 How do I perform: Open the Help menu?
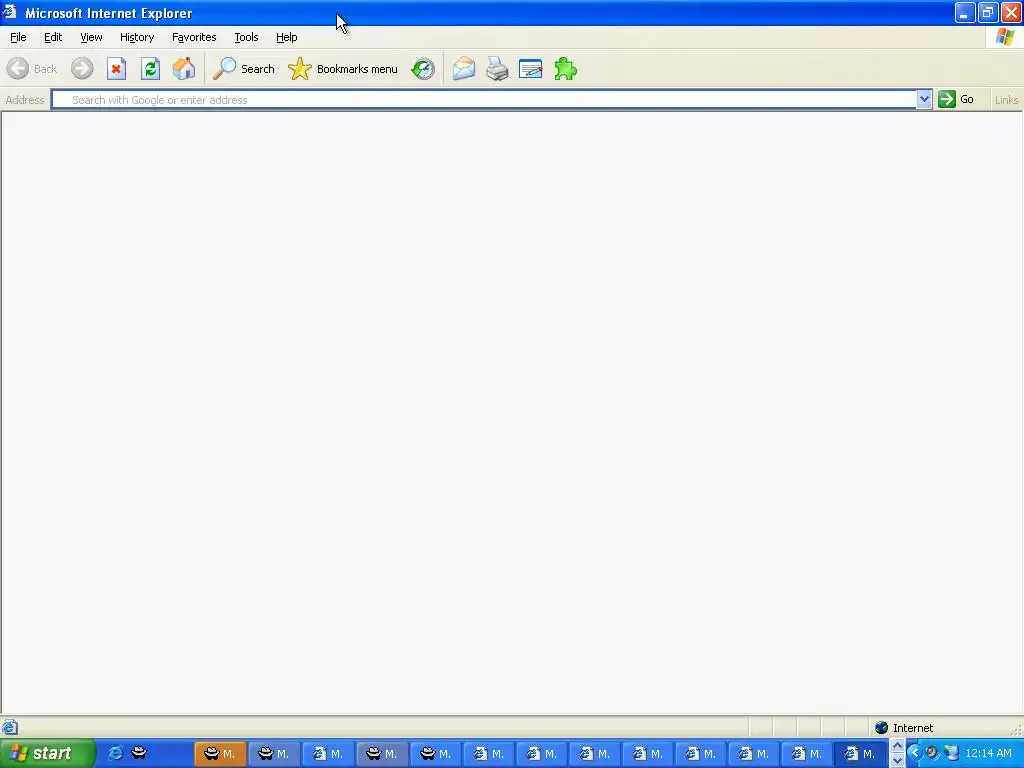pos(286,37)
